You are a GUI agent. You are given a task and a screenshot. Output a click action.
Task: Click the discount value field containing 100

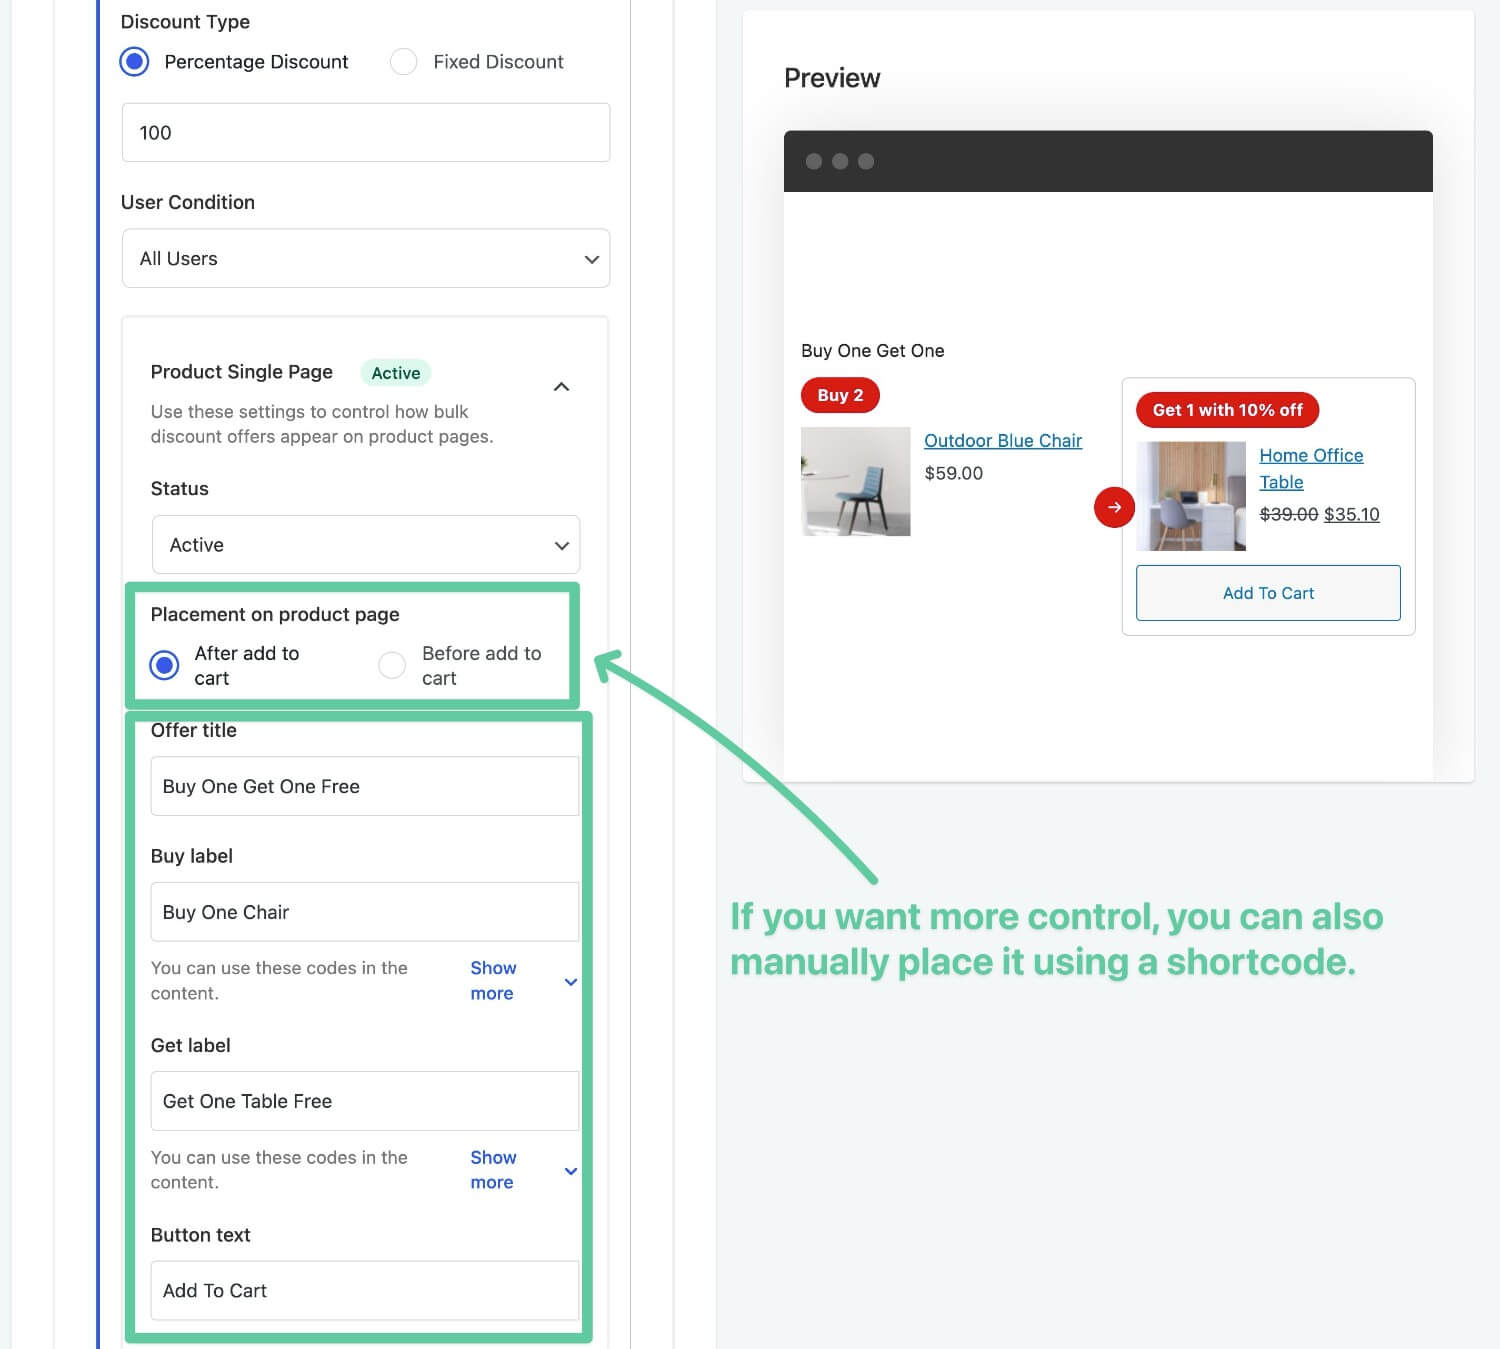pyautogui.click(x=366, y=132)
